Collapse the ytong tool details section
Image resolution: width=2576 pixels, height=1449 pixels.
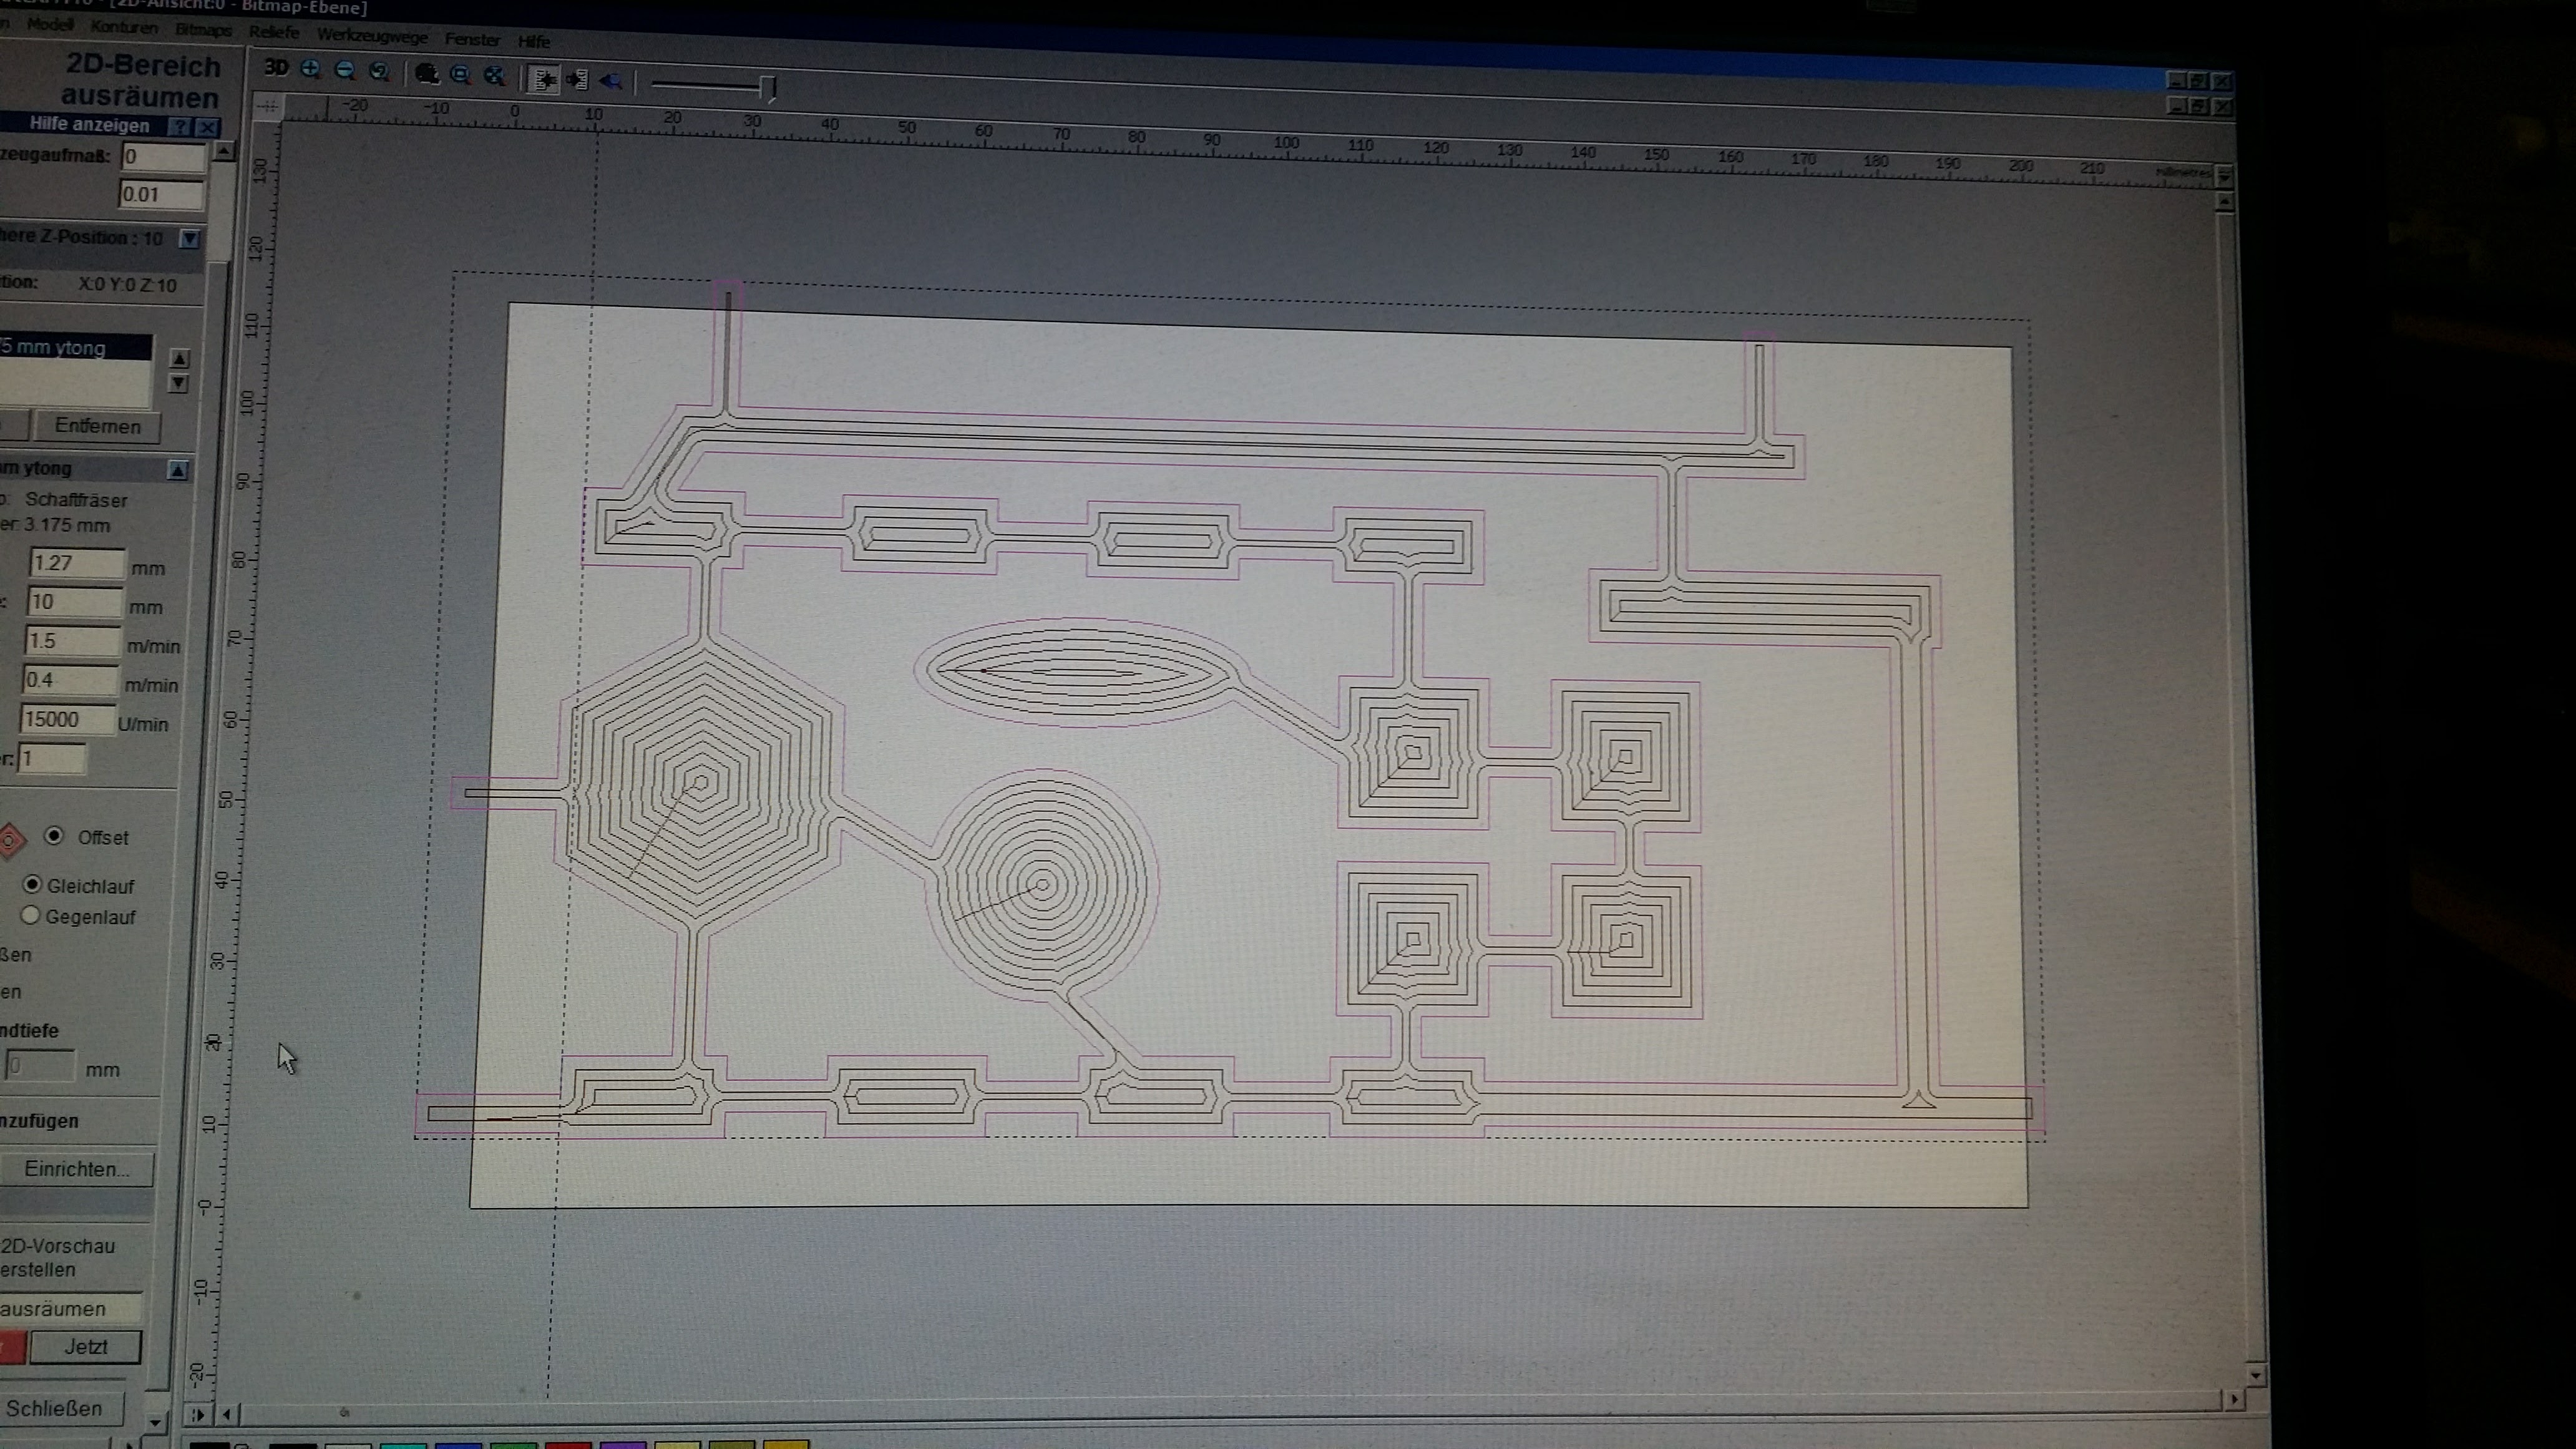pyautogui.click(x=178, y=469)
